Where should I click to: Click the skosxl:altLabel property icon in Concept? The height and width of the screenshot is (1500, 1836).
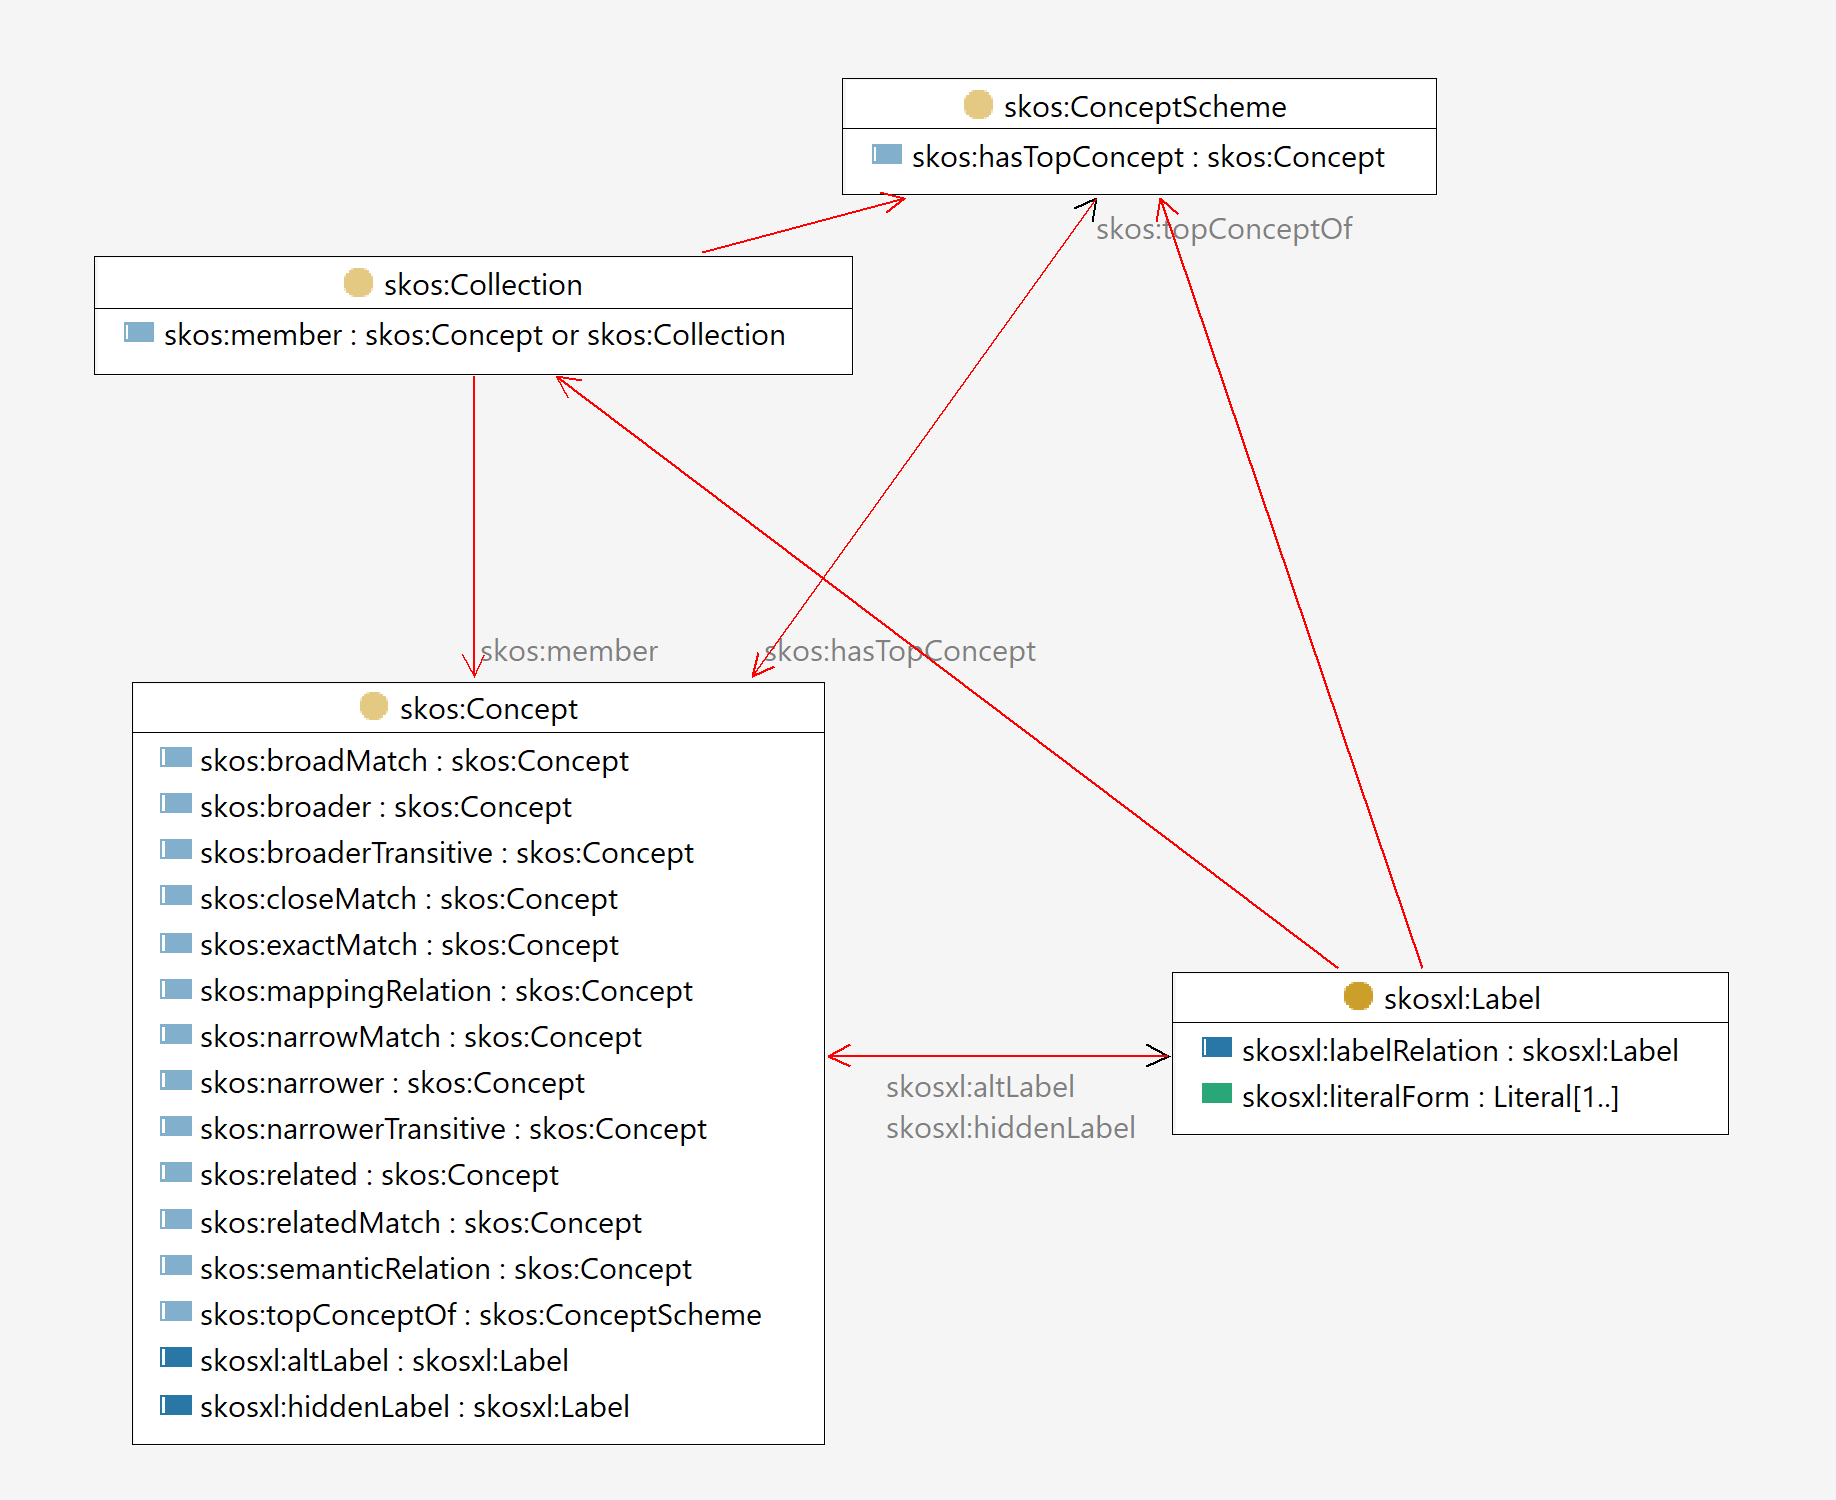[176, 1358]
